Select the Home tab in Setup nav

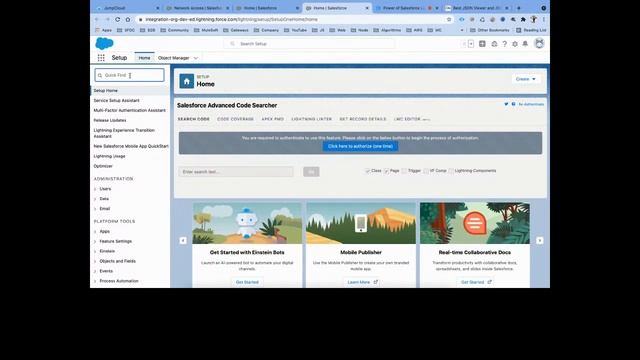click(x=144, y=58)
